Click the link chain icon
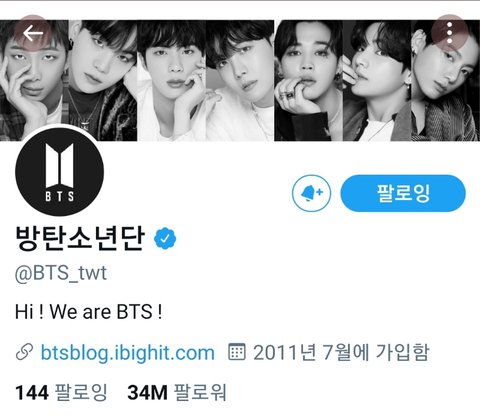 click(x=24, y=352)
